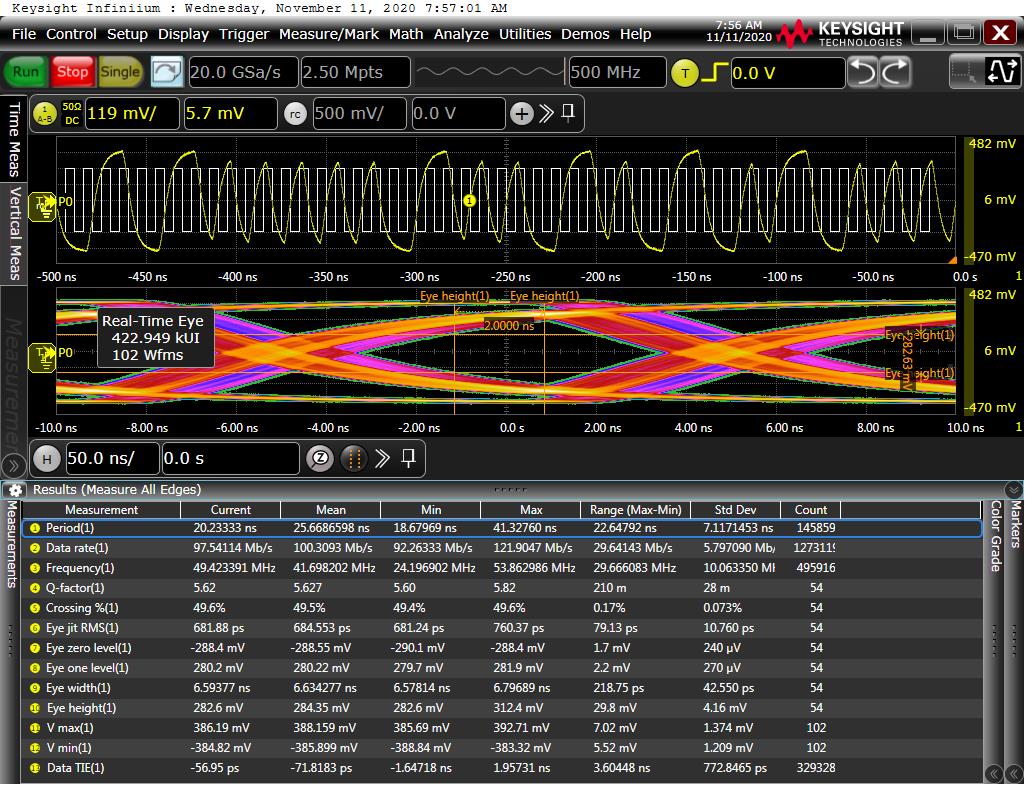Click the red Stop button
Screen dimensions: 1034x794
(72, 72)
